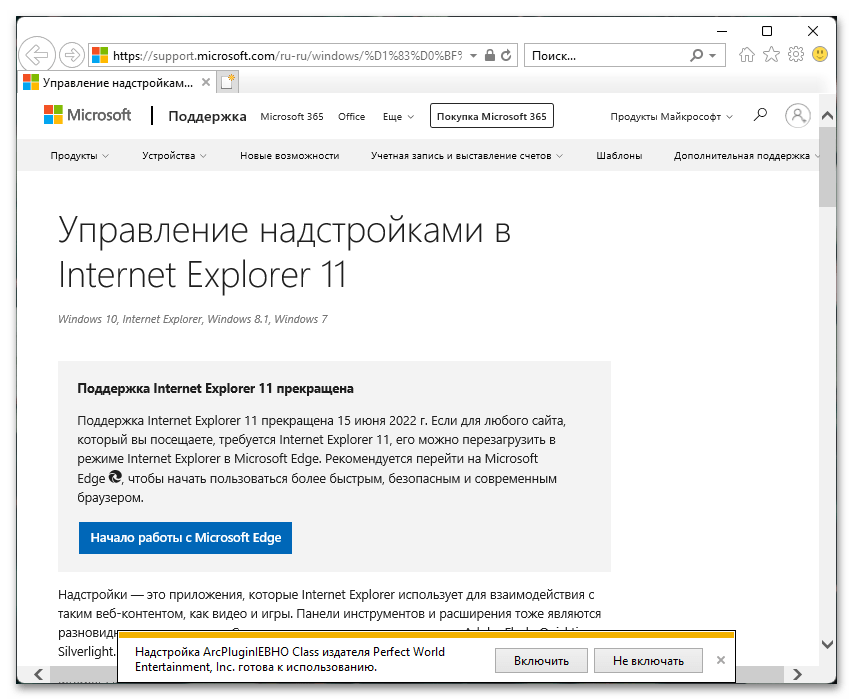Screen dimensions: 853x700
Task: Open the Шаблоны menu item
Action: pos(619,156)
